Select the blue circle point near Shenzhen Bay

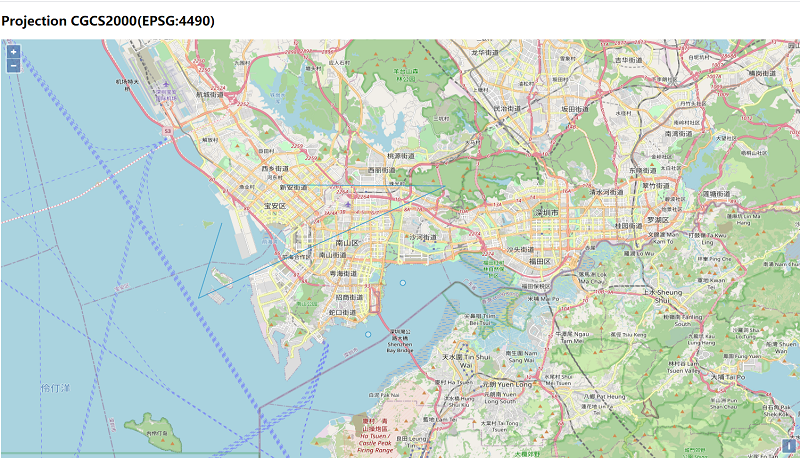(403, 284)
